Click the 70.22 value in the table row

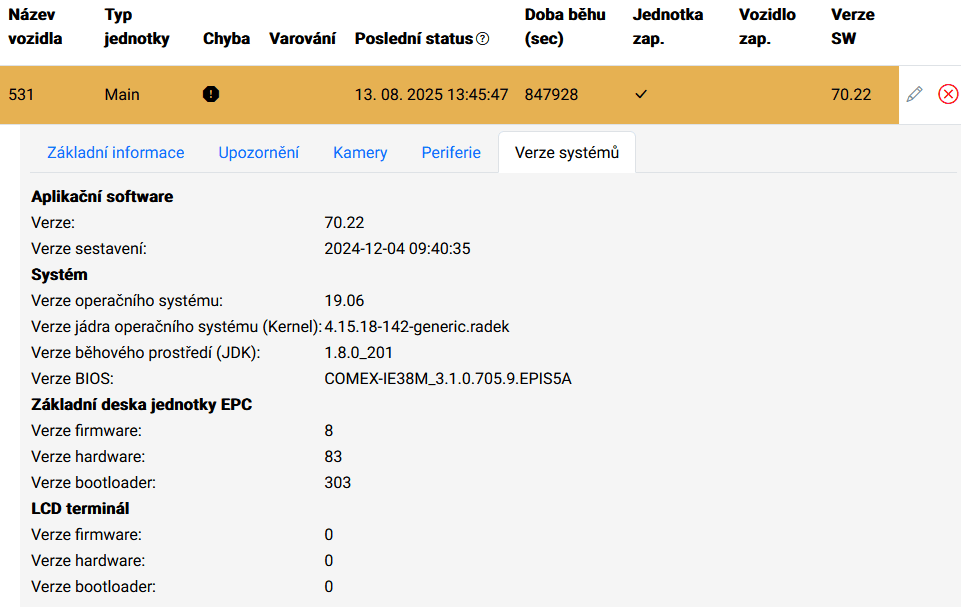pos(851,94)
